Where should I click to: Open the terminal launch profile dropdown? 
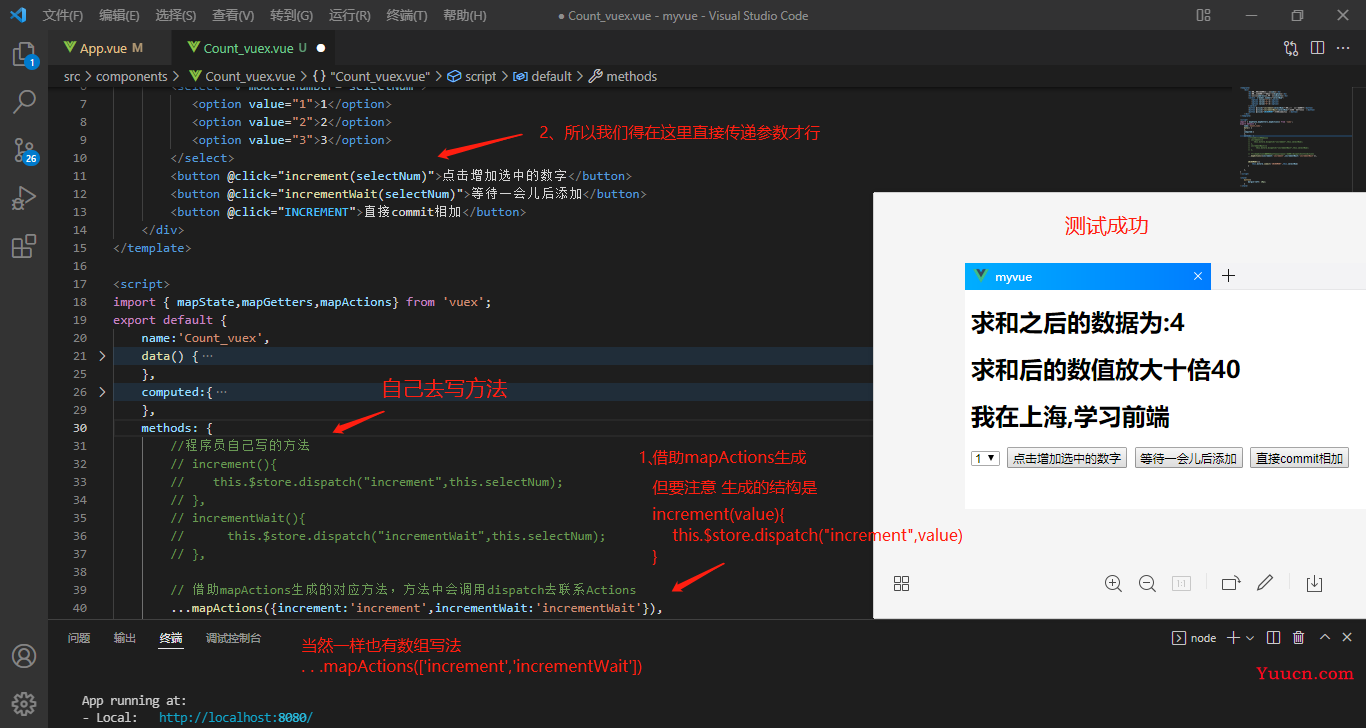tap(1250, 638)
